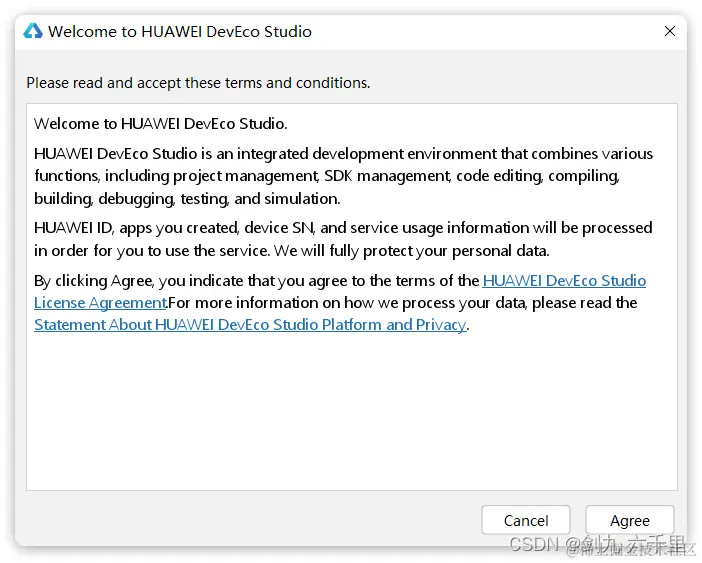This screenshot has height=563, width=702.
Task: Click the 'Welcome to HUAWEI DevEco Studio.' first paragraph
Action: (x=160, y=124)
